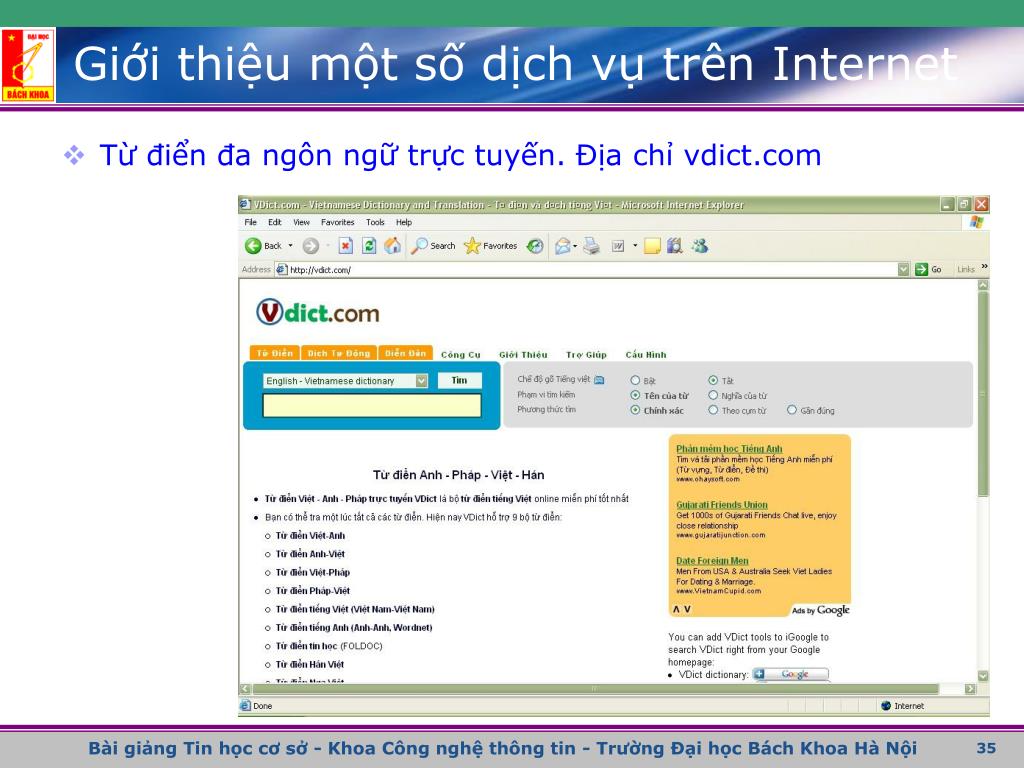The image size is (1024, 768).
Task: Open Giới Thiệu tab
Action: [523, 355]
